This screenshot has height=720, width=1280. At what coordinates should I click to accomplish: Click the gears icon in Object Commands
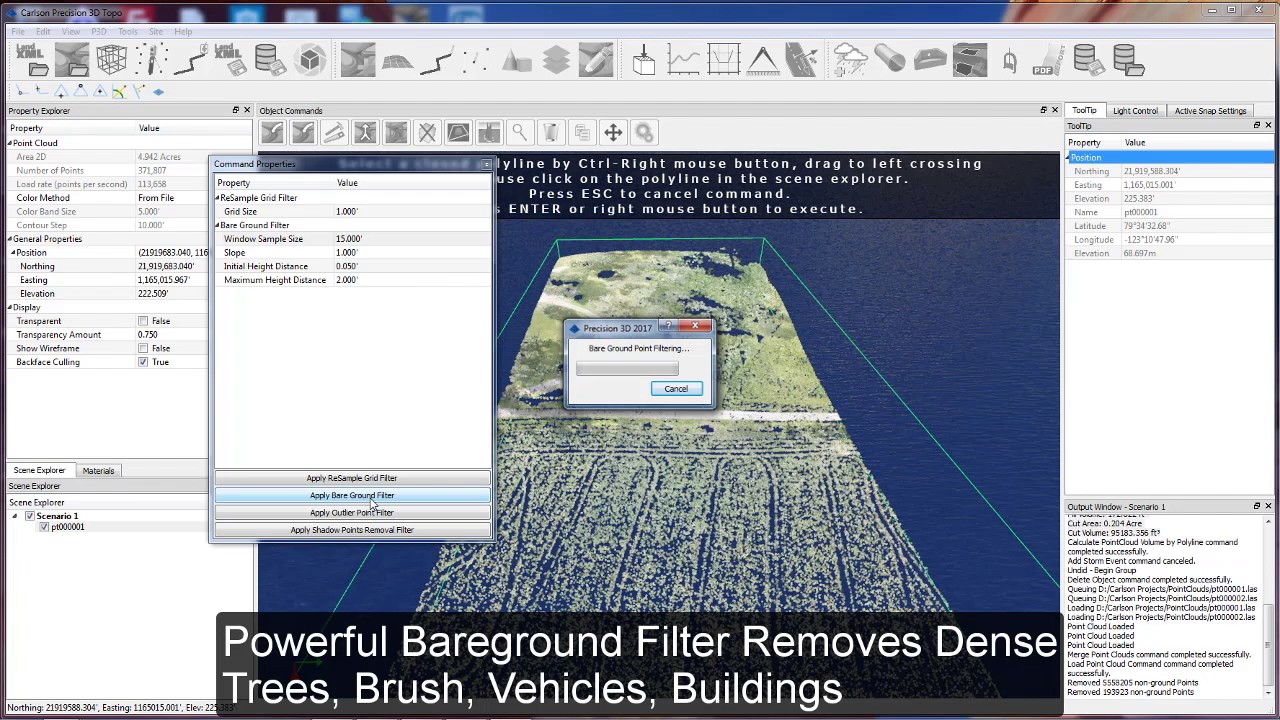click(644, 132)
